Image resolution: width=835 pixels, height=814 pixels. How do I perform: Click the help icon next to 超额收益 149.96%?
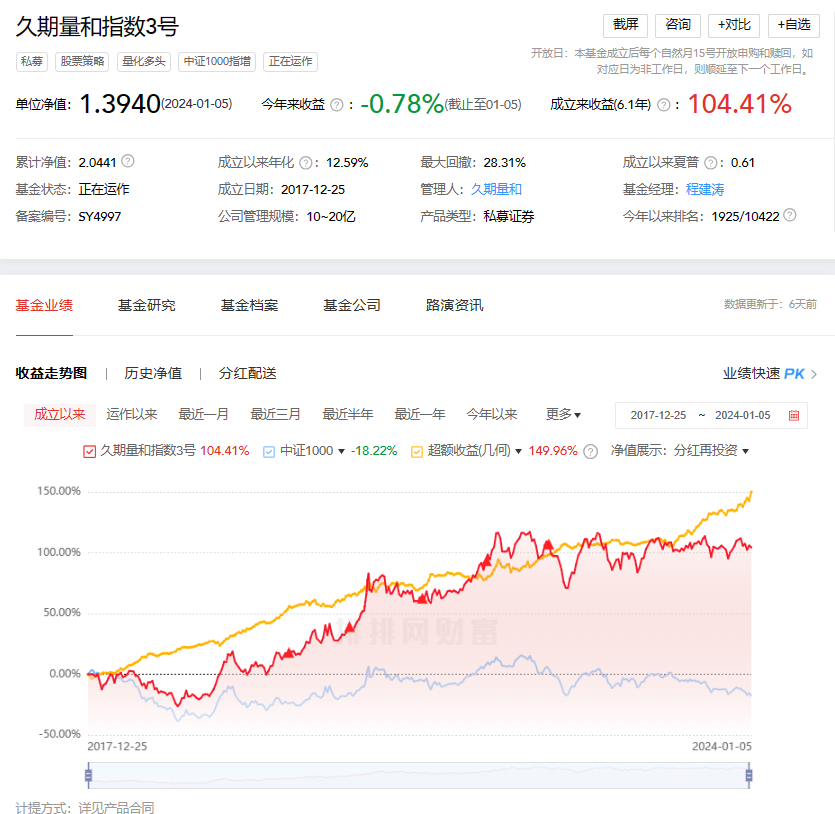click(590, 451)
